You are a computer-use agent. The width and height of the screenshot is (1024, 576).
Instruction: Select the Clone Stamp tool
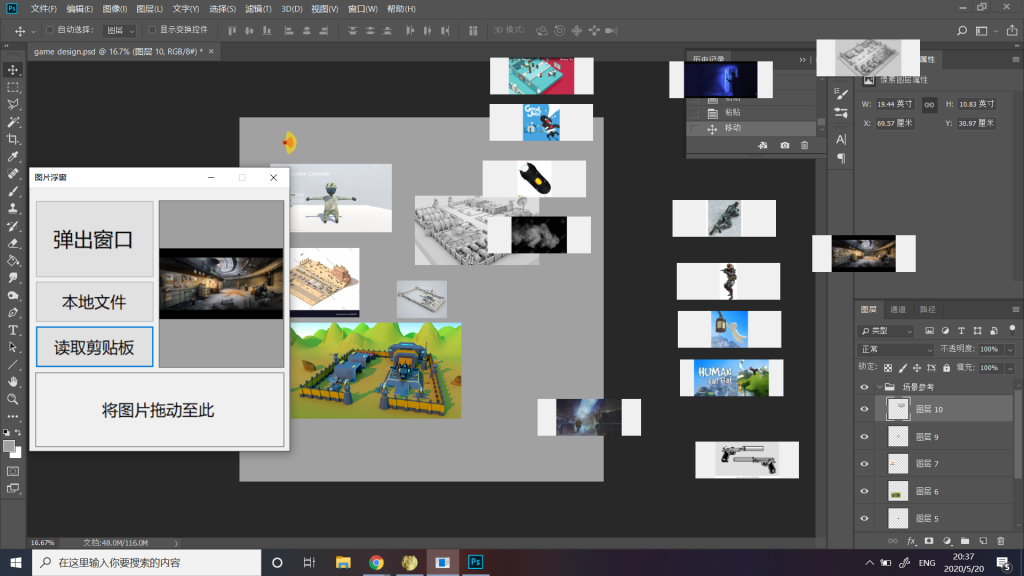[x=12, y=208]
